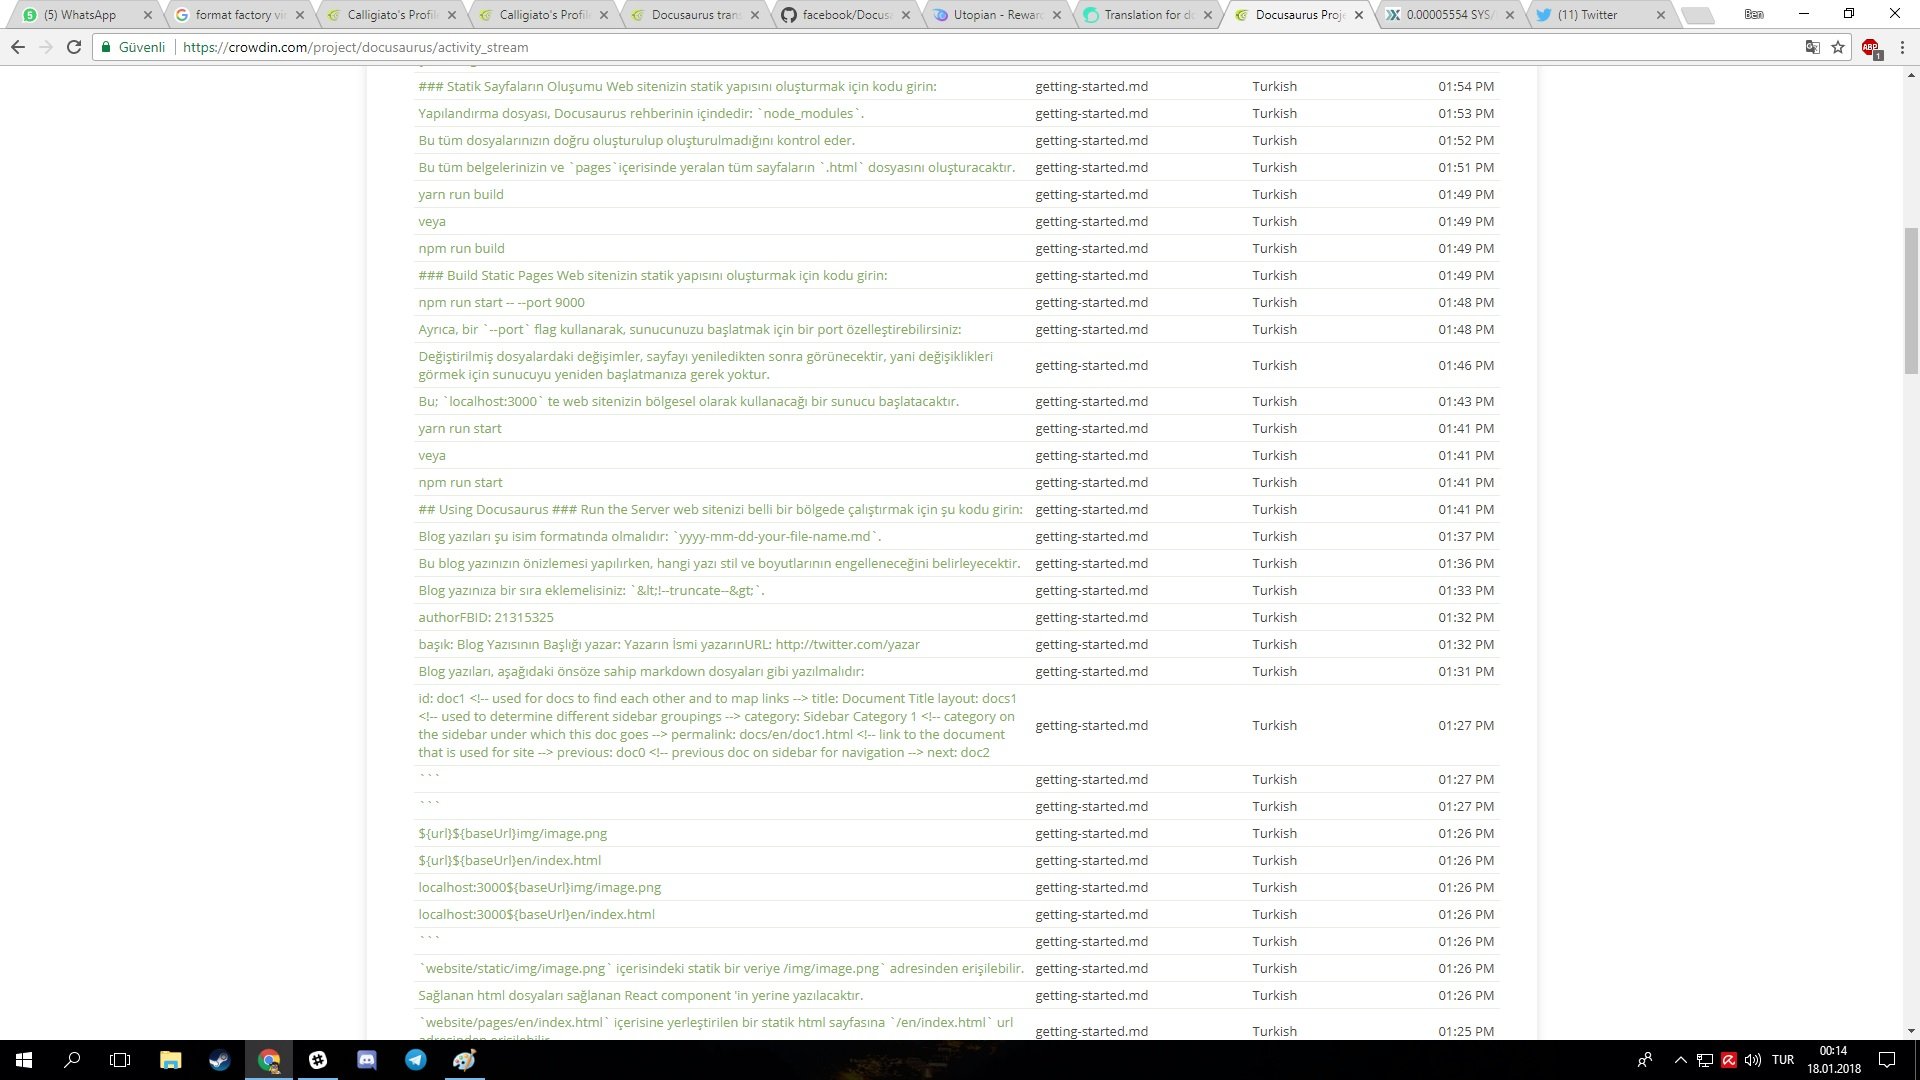This screenshot has width=1920, height=1080.
Task: Click the browser forward arrow
Action: [46, 47]
